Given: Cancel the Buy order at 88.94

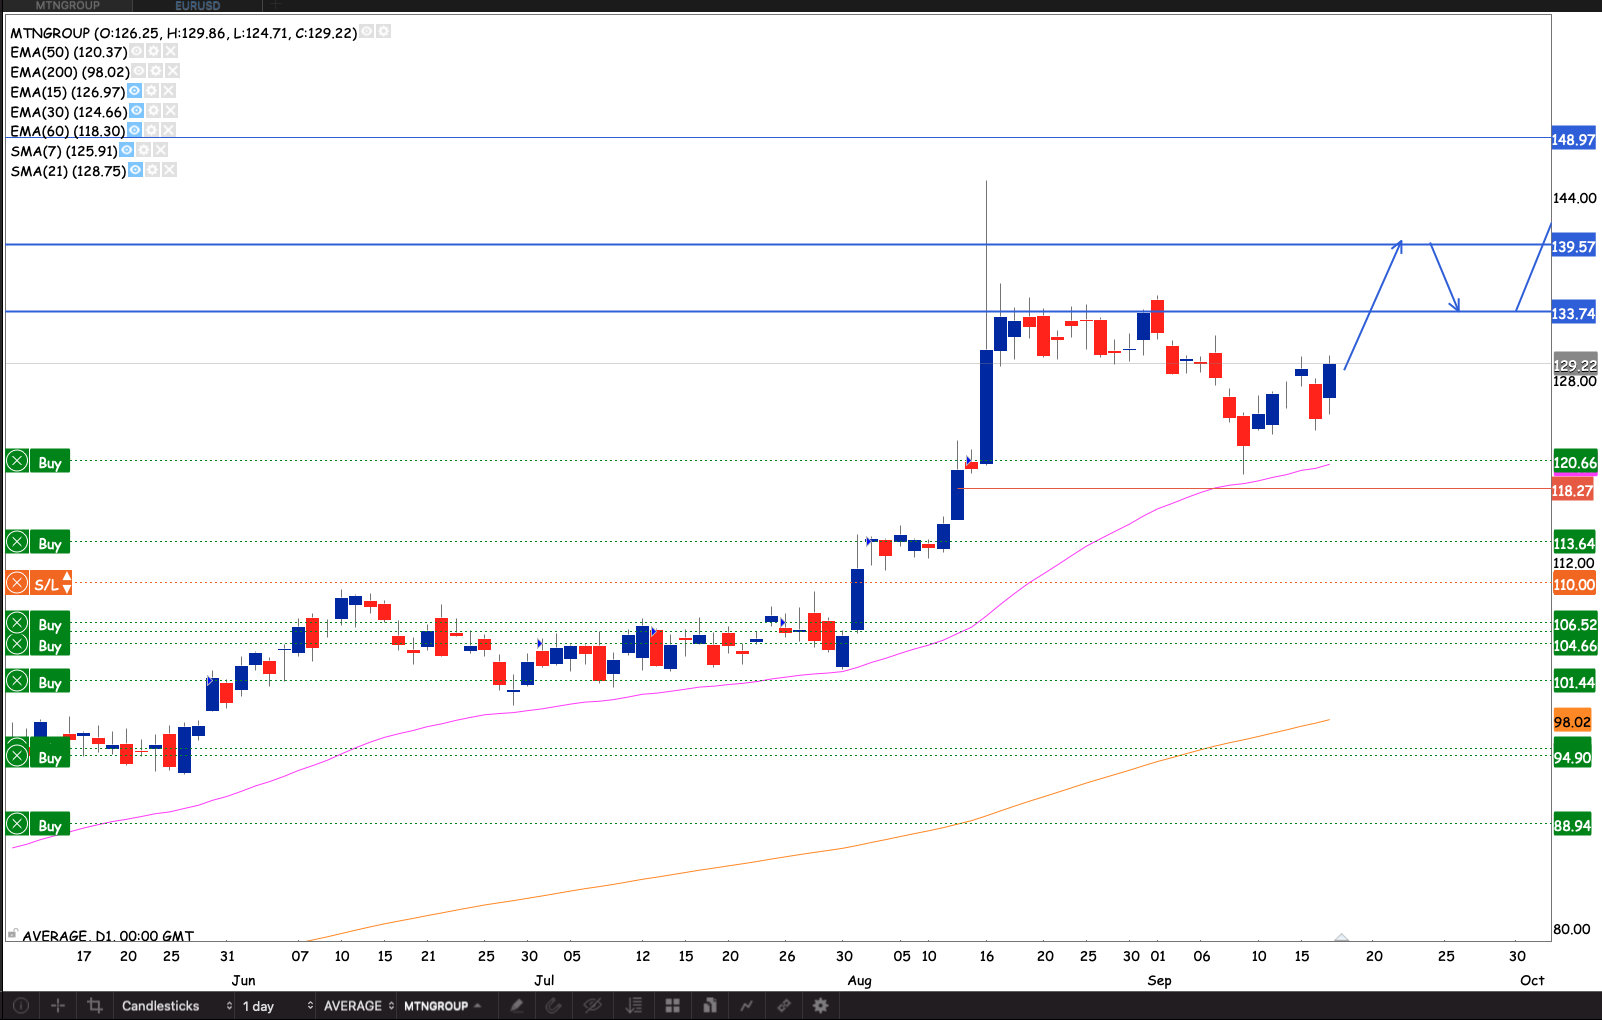Looking at the screenshot, I should click(17, 825).
